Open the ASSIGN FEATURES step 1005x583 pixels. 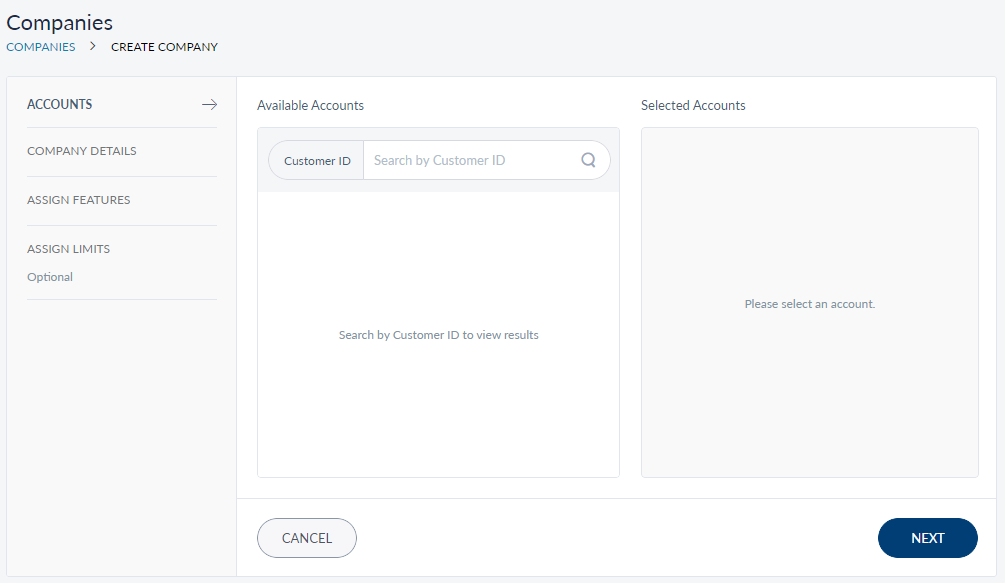click(x=79, y=200)
